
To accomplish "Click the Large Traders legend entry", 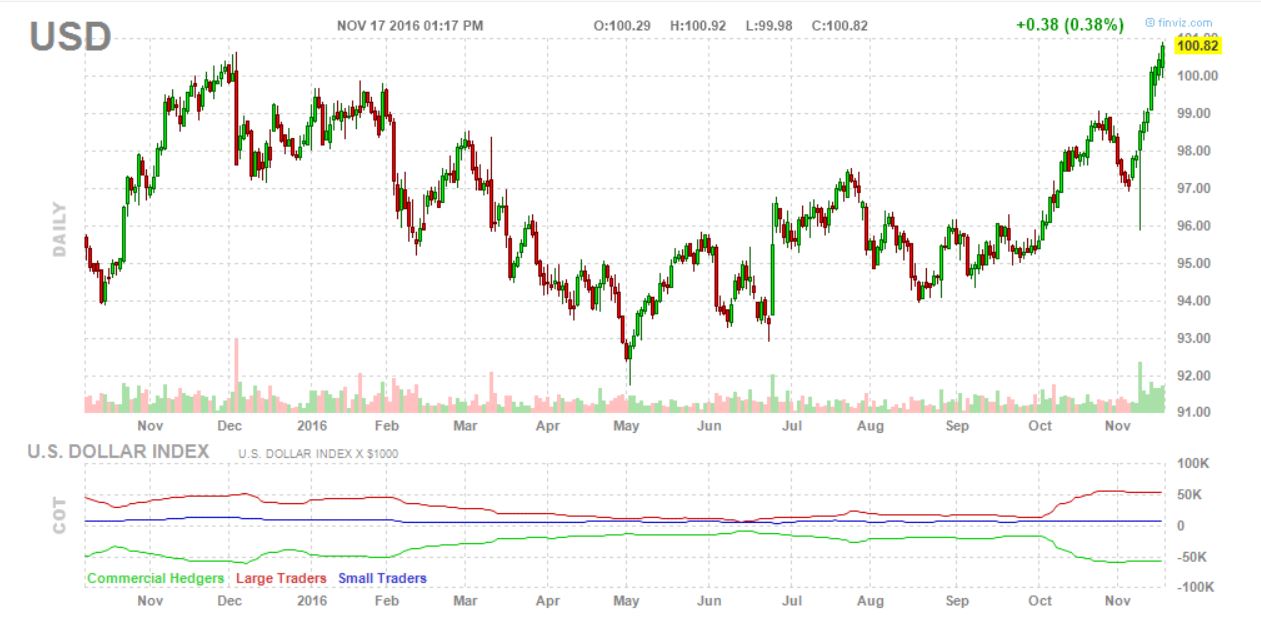I will click(x=281, y=578).
